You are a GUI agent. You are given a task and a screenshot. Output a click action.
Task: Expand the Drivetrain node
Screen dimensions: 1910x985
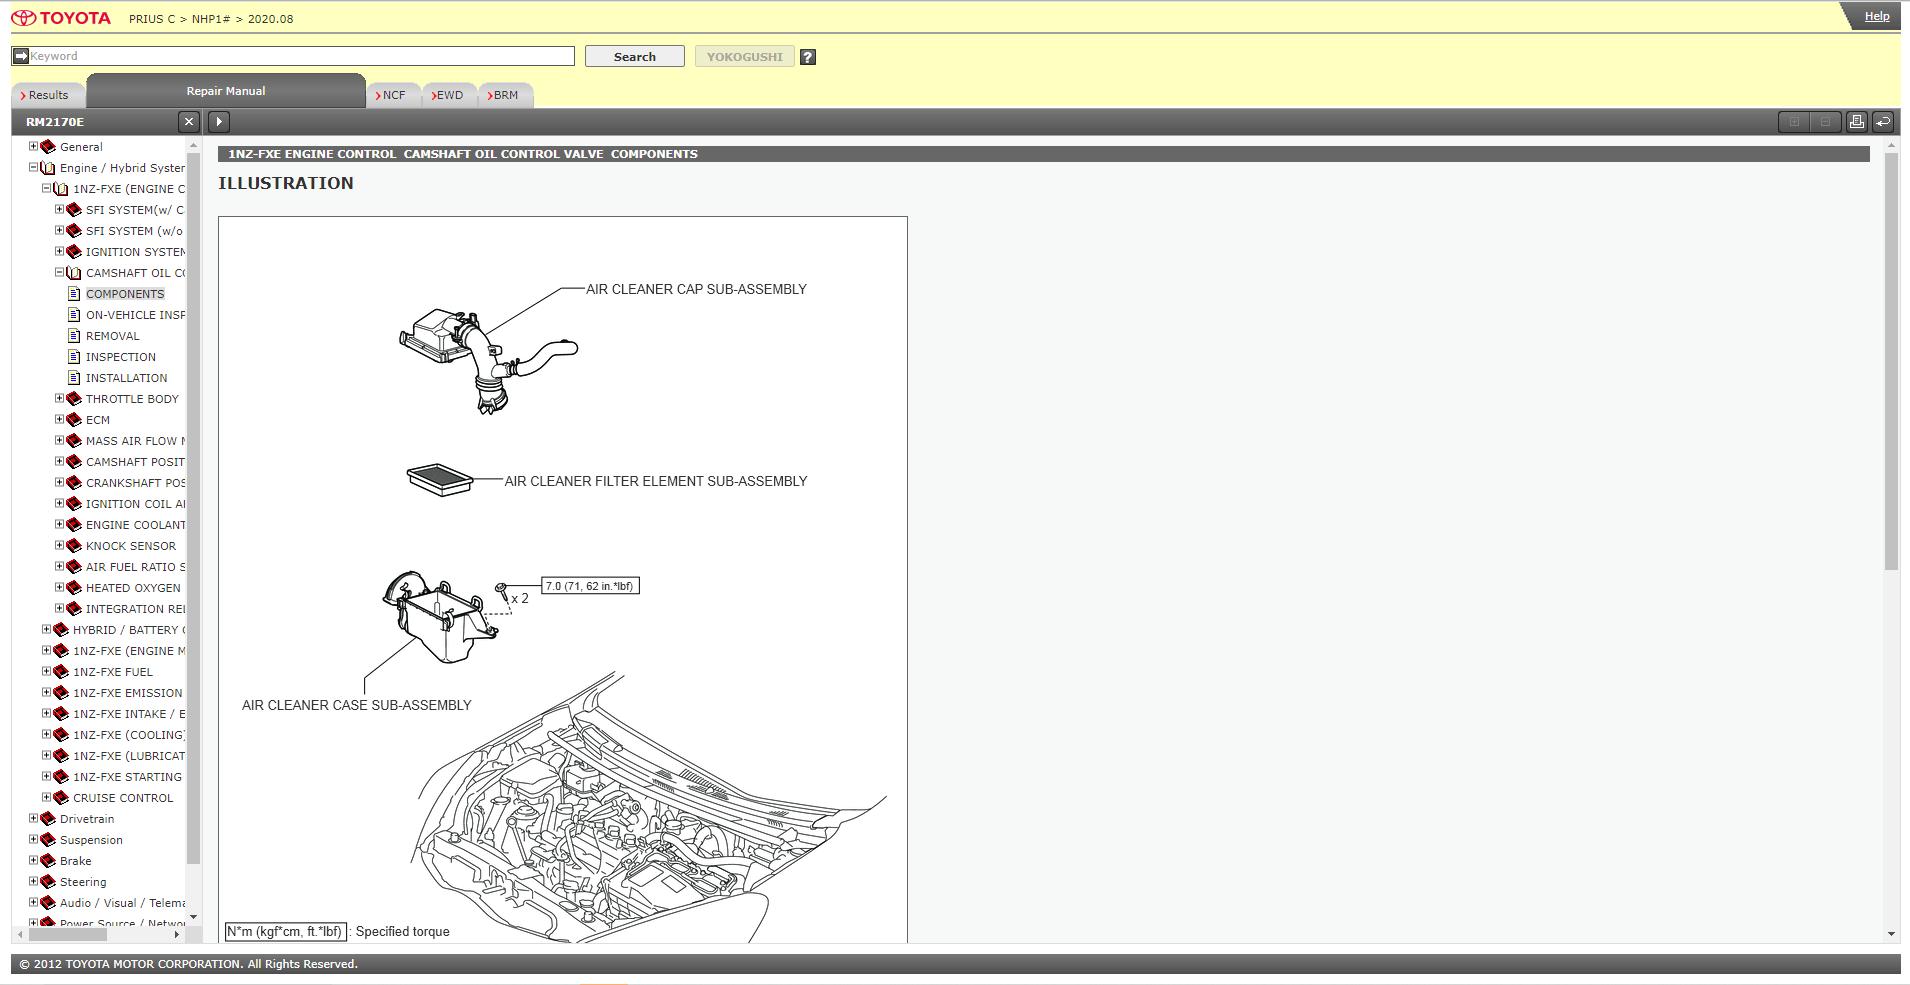pos(33,818)
